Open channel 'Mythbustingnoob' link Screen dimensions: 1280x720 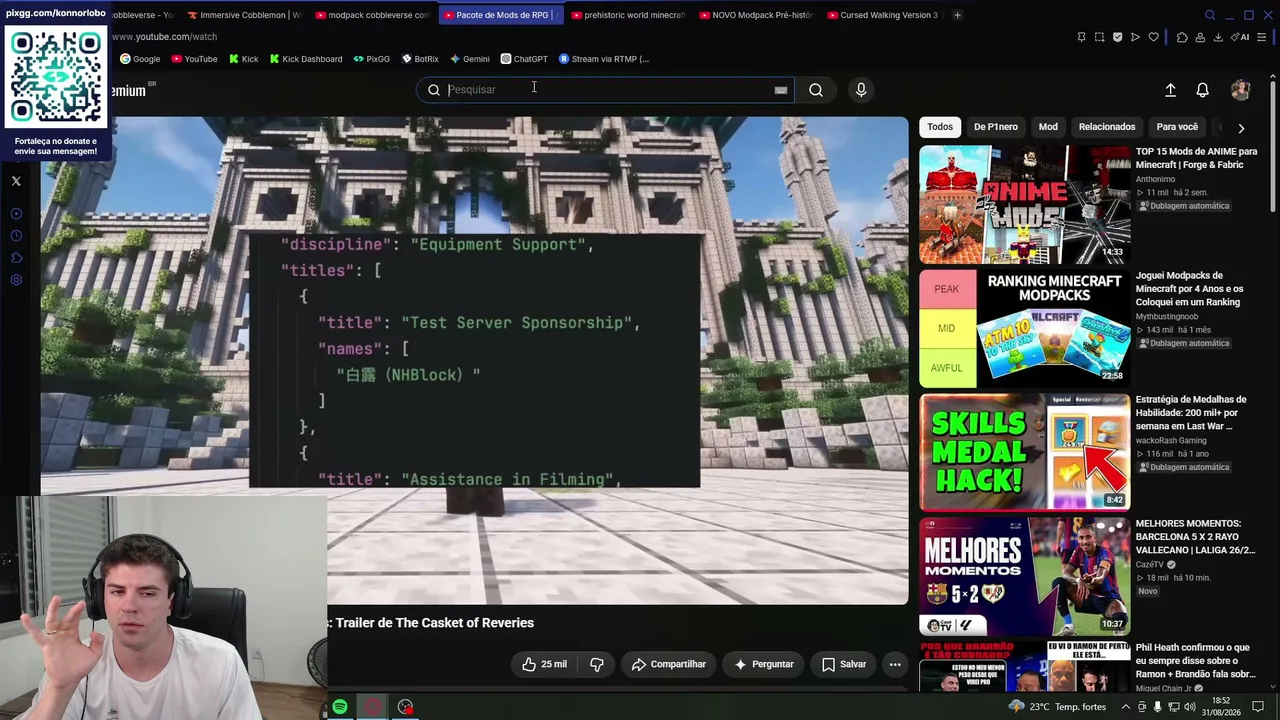point(1167,317)
